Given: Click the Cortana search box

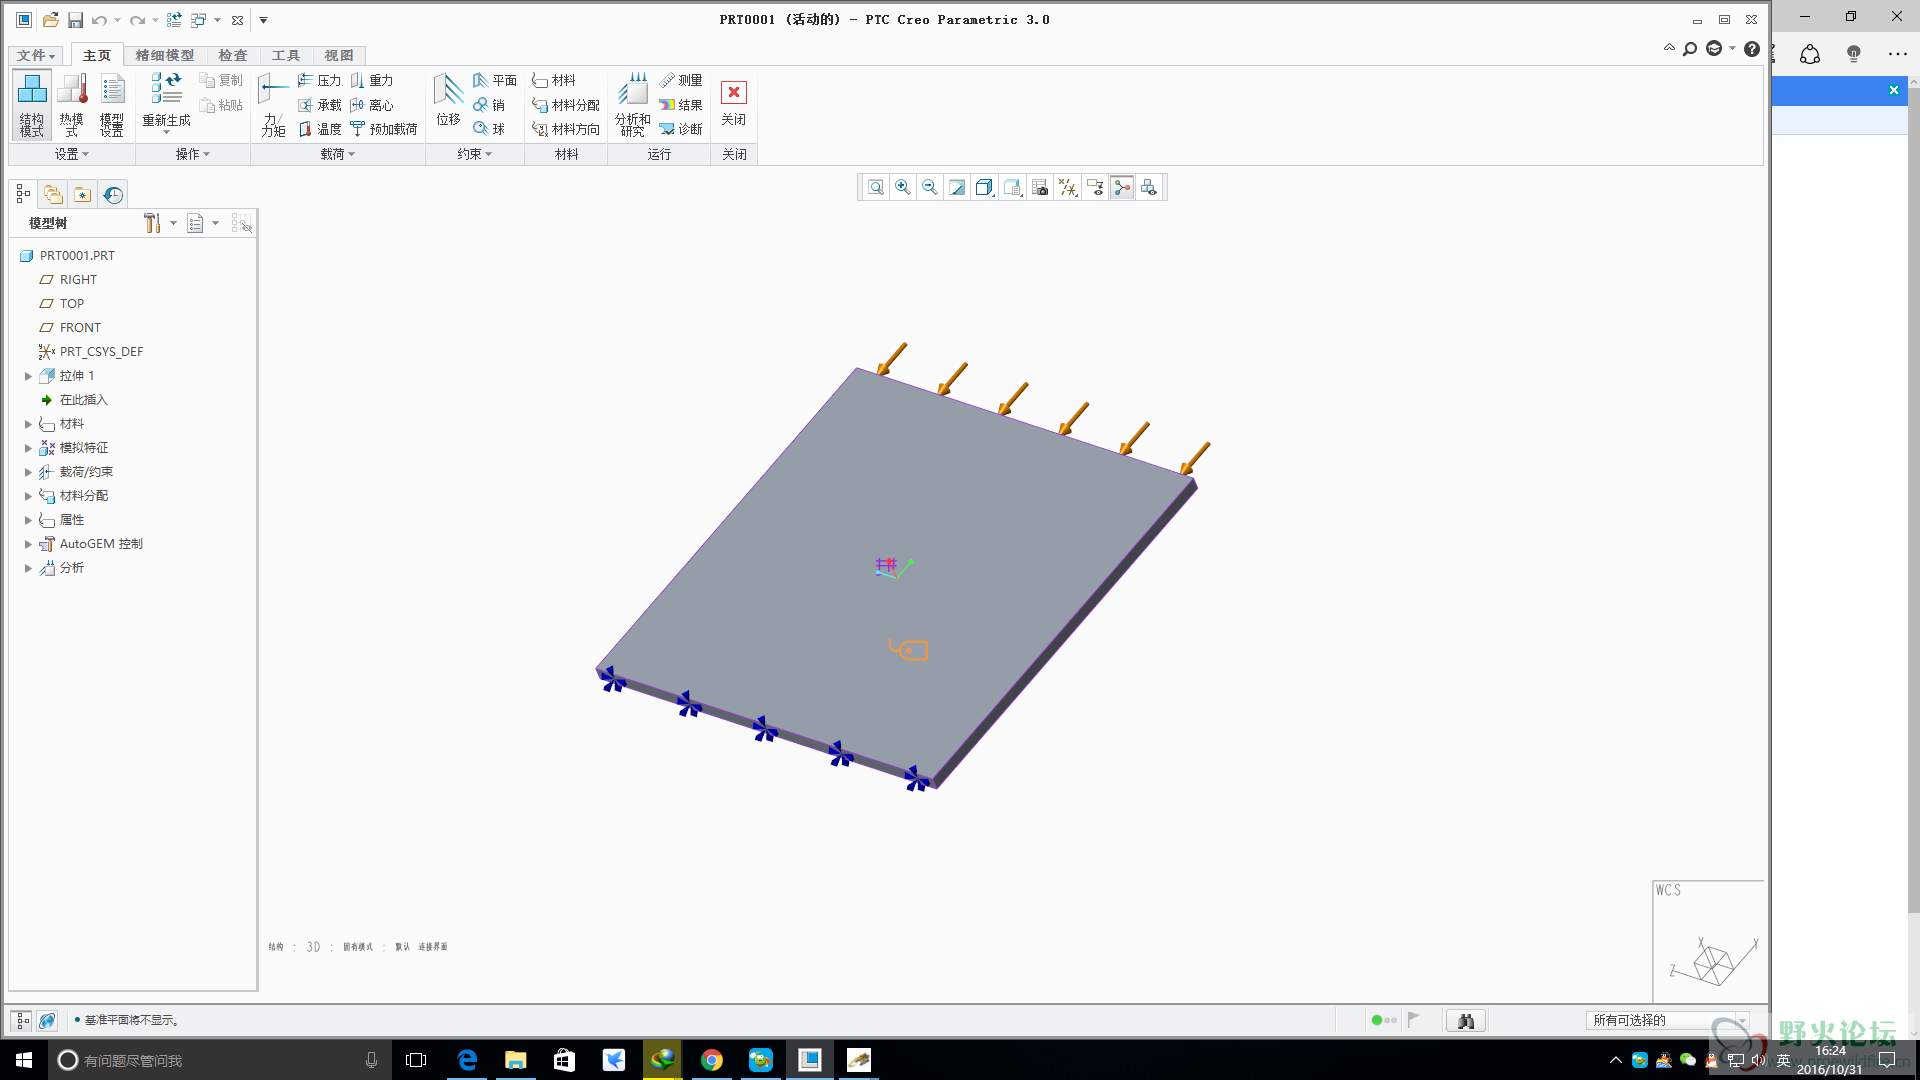Looking at the screenshot, I should click(x=220, y=1060).
